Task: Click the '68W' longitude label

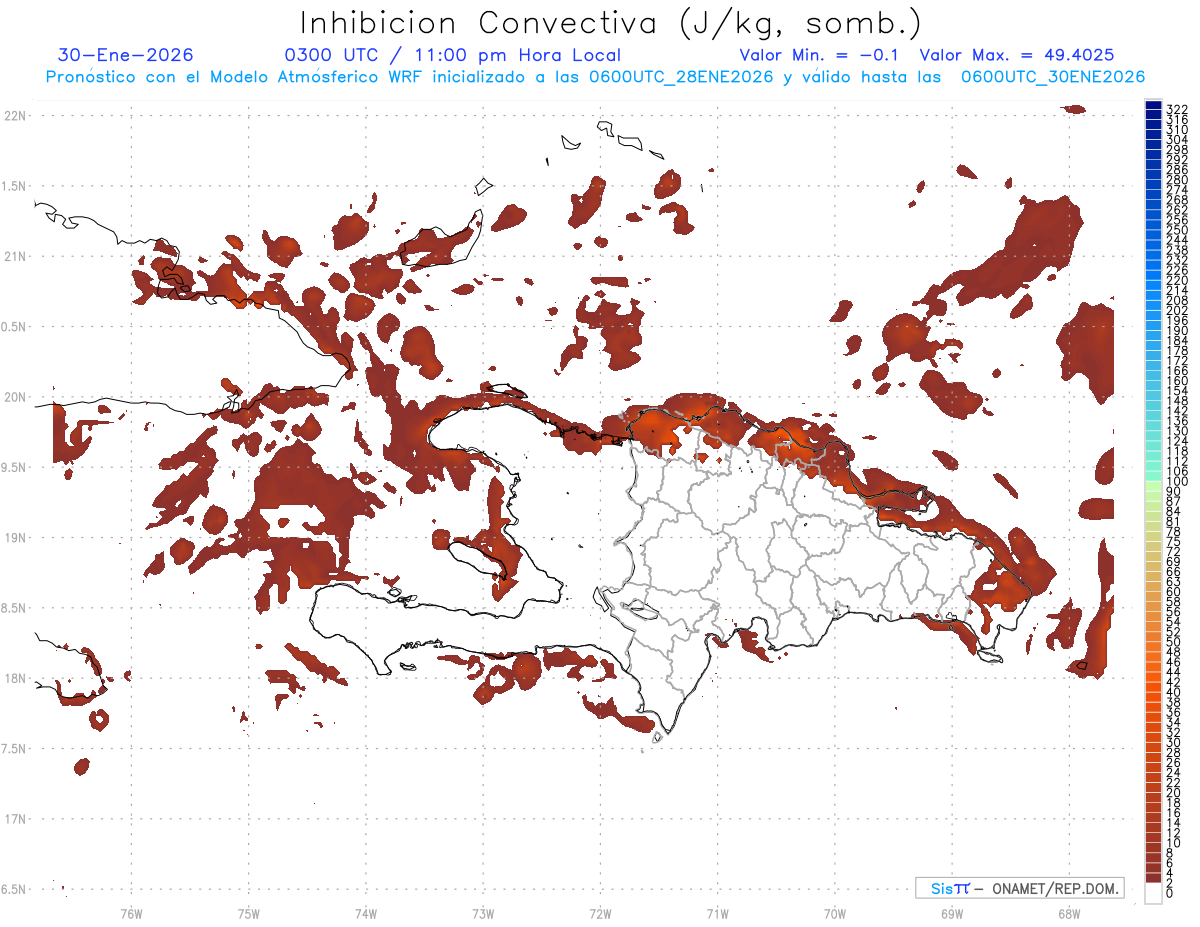Action: point(1069,913)
